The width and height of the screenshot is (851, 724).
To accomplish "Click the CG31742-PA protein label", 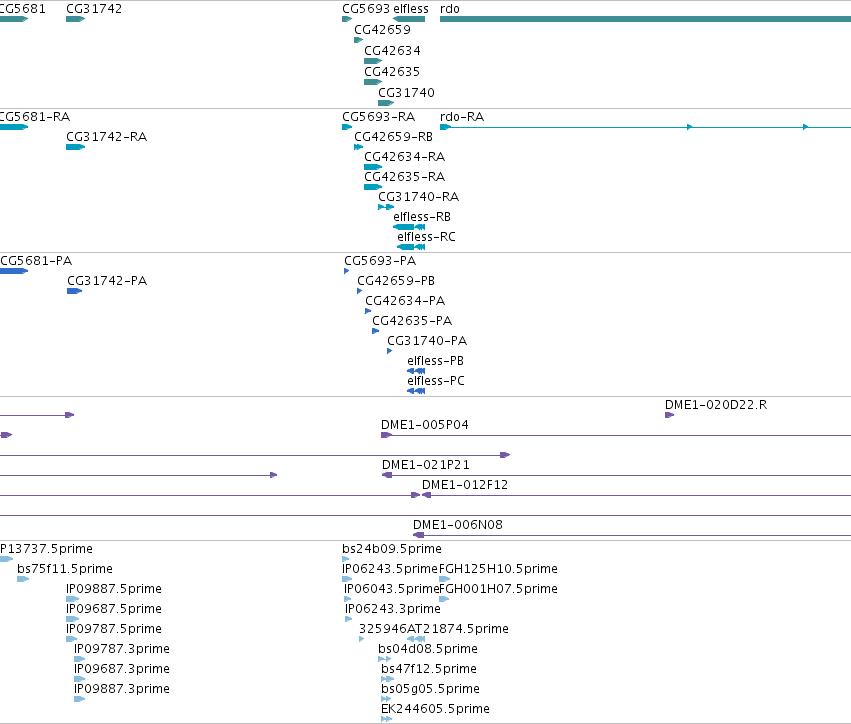I will [x=107, y=281].
